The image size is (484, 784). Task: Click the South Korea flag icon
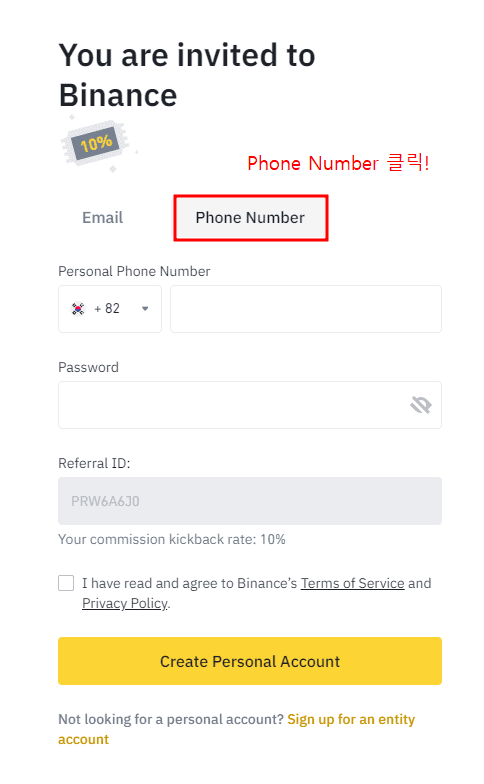(78, 309)
